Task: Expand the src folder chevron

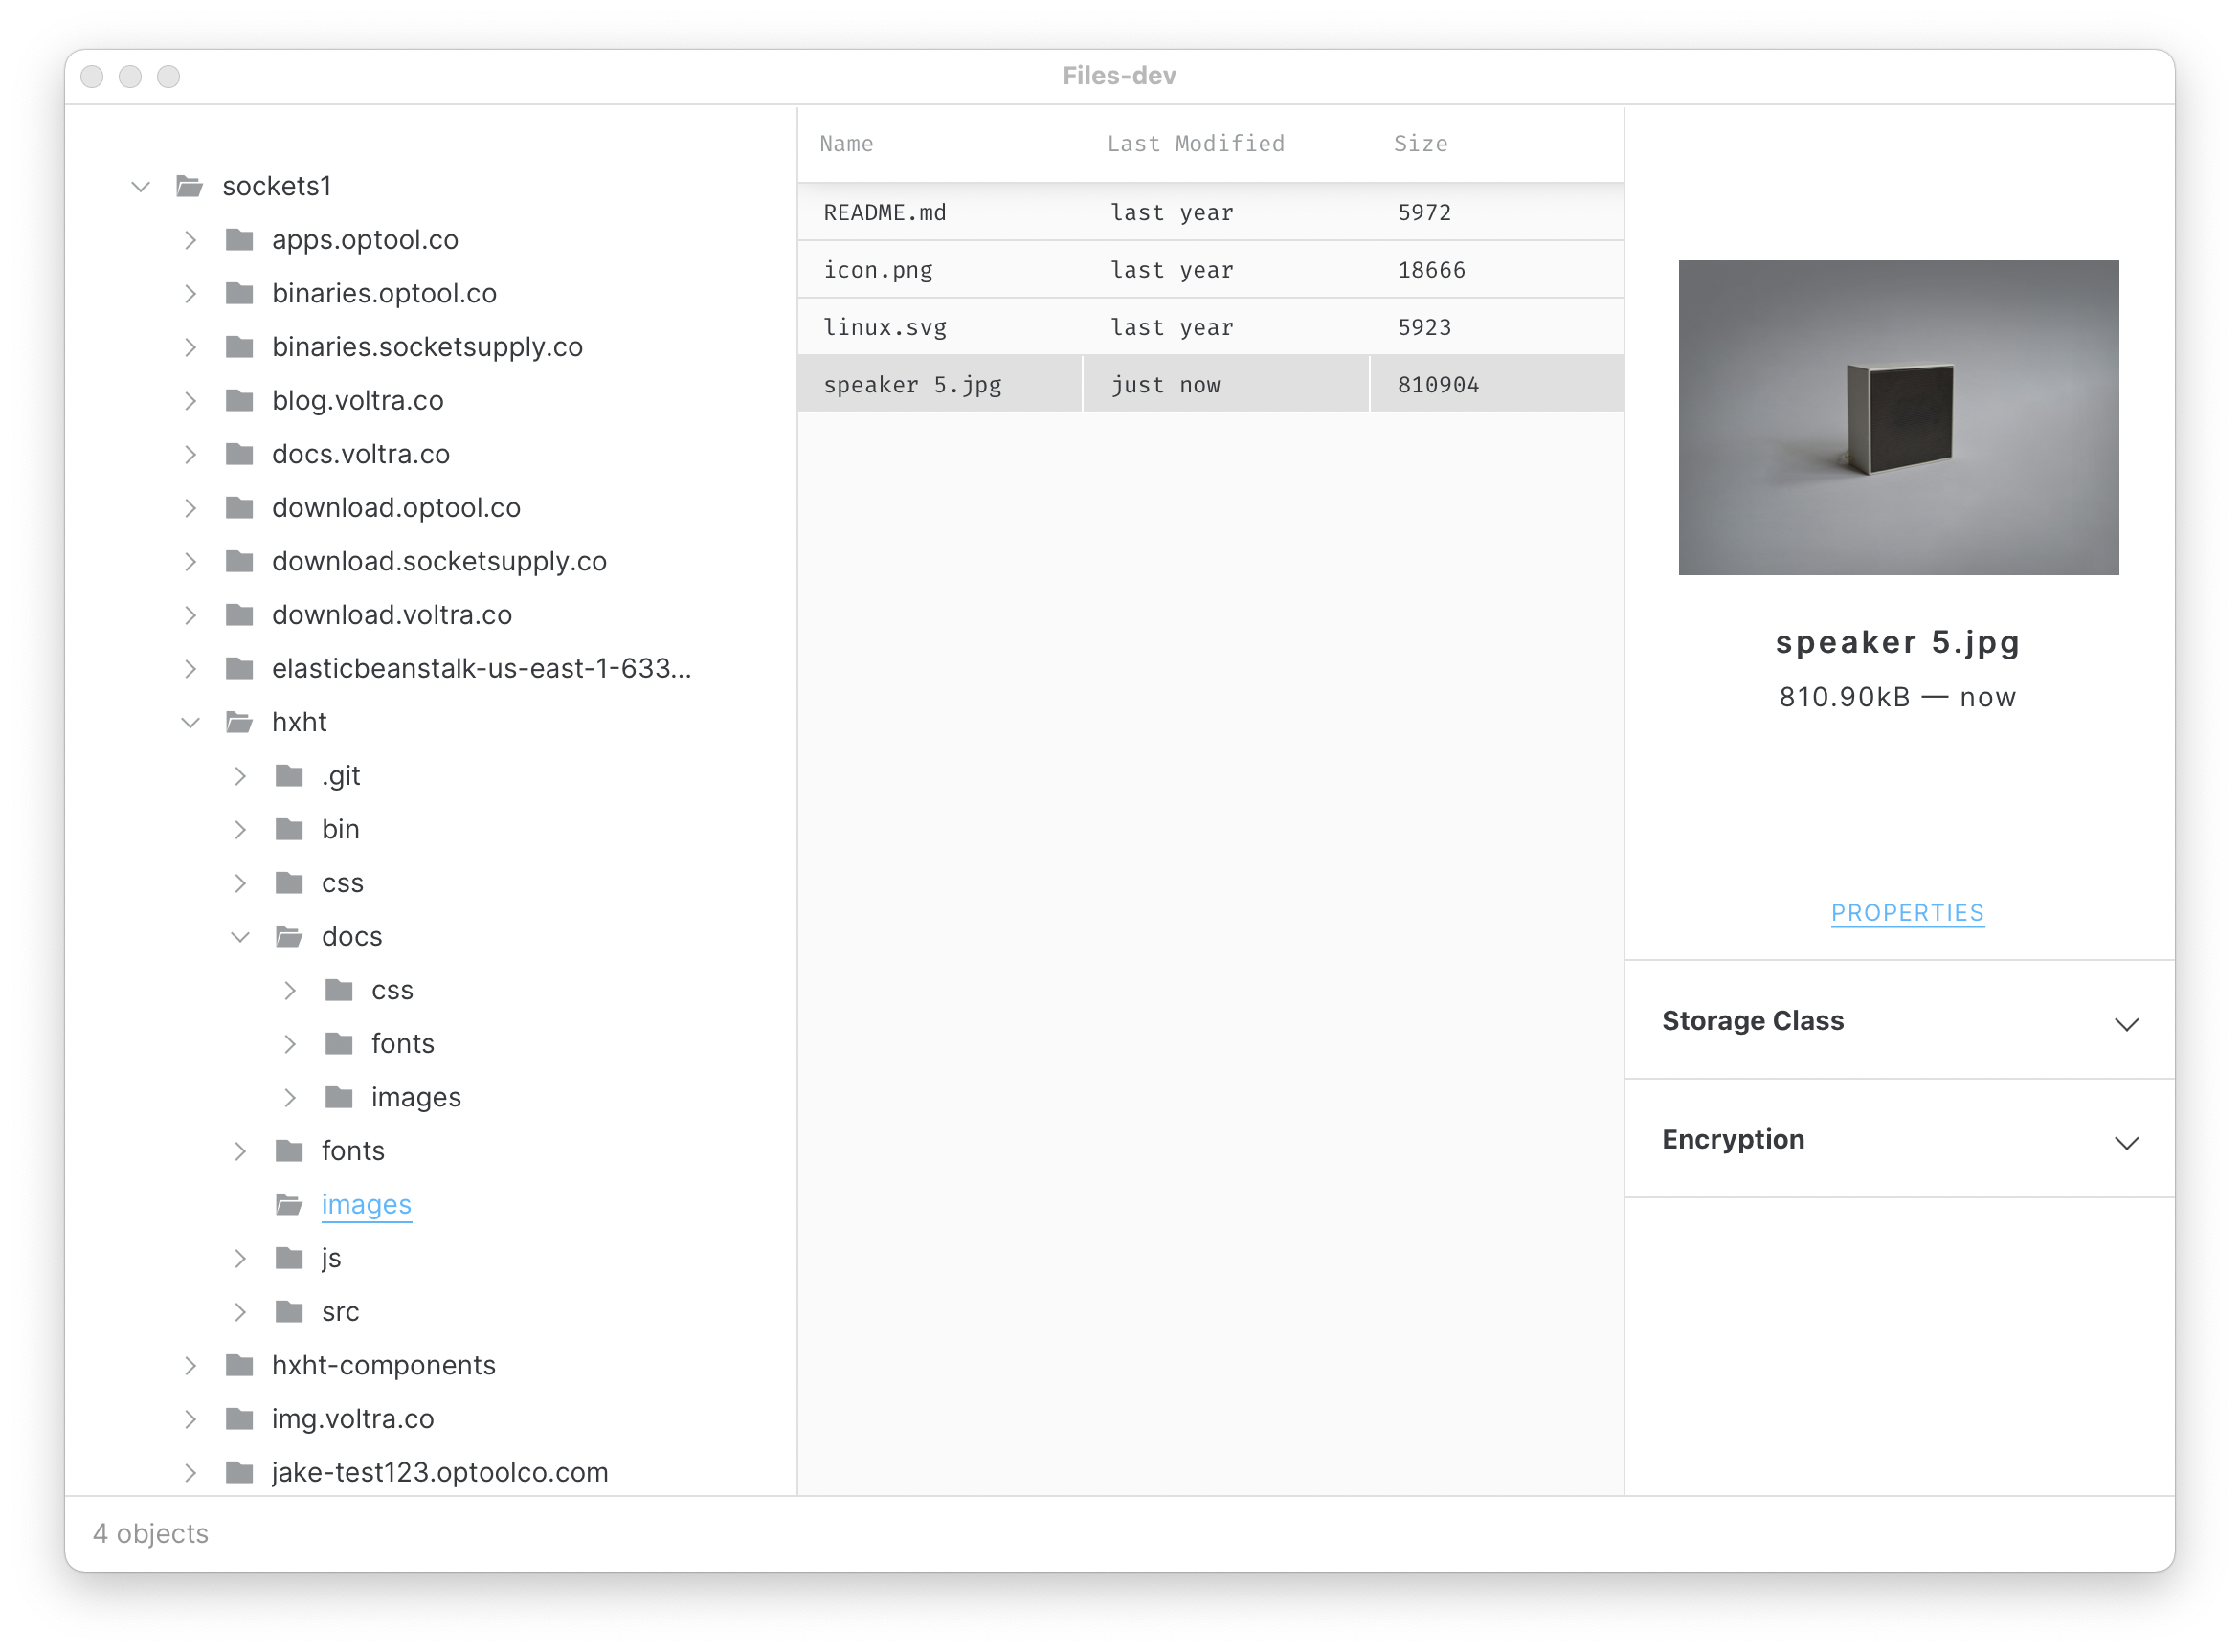Action: pyautogui.click(x=241, y=1312)
